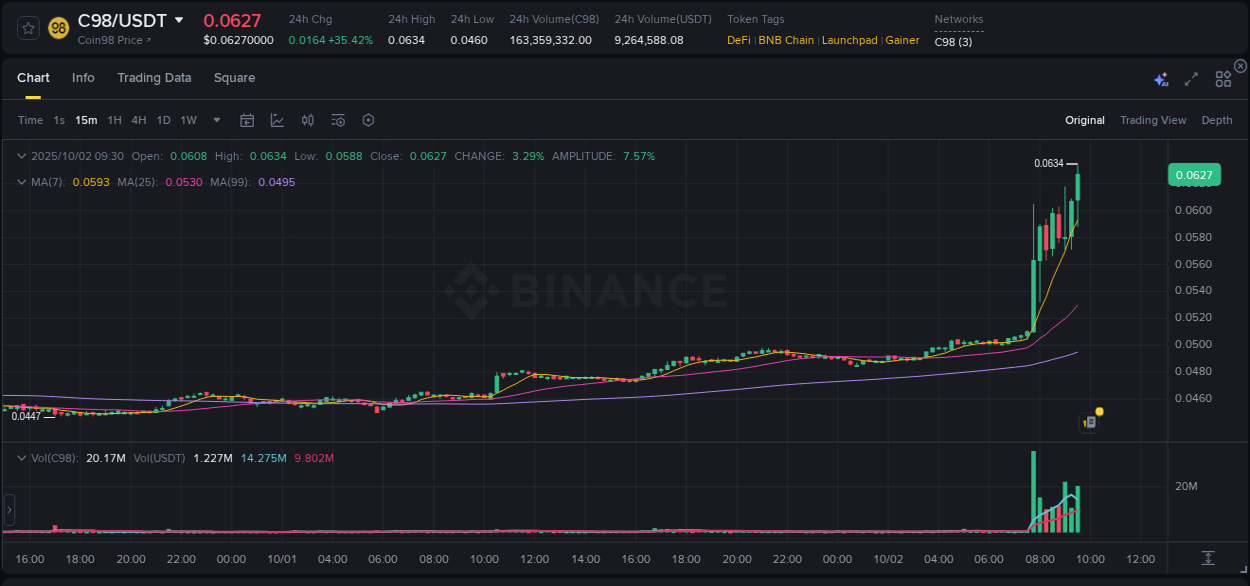The height and width of the screenshot is (586, 1250).
Task: Toggle the favorite star for C98/USDT
Action: point(27,27)
